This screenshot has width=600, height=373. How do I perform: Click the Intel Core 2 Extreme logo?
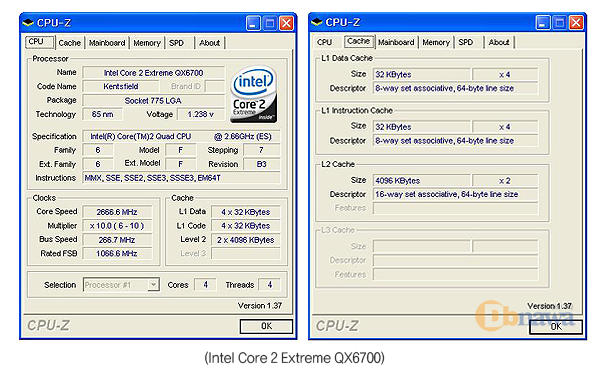(253, 94)
